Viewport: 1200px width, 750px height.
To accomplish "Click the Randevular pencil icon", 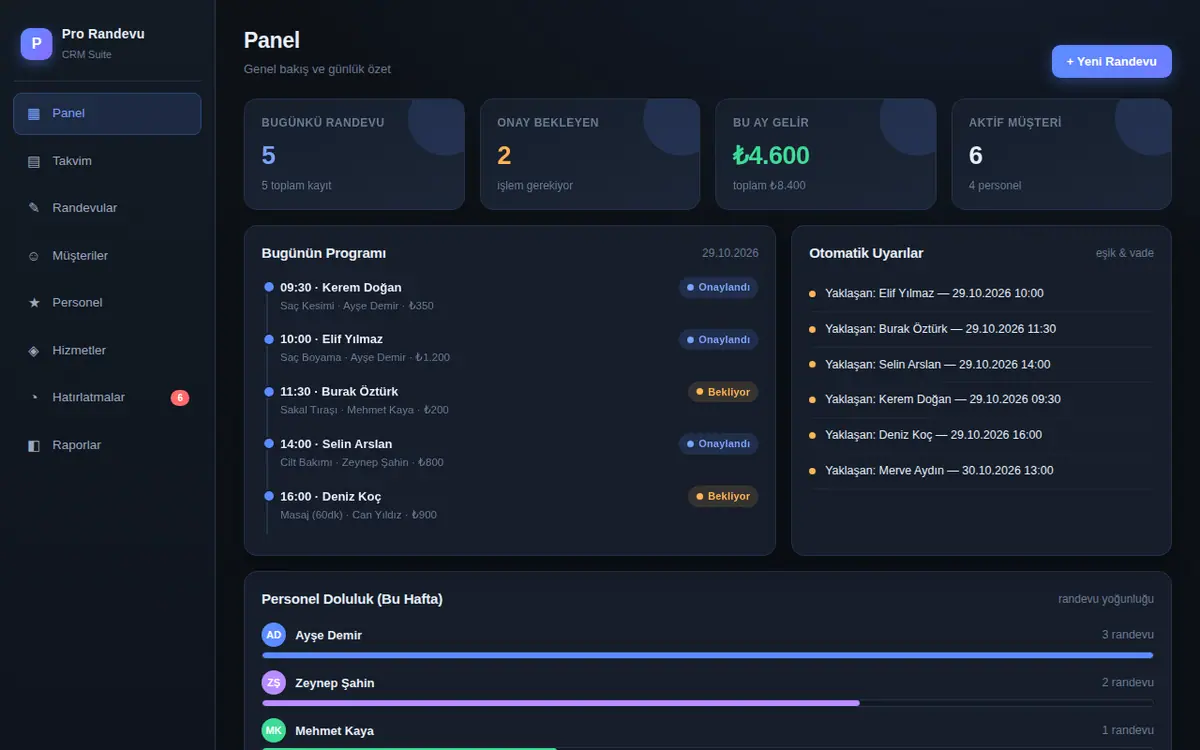I will (x=34, y=208).
